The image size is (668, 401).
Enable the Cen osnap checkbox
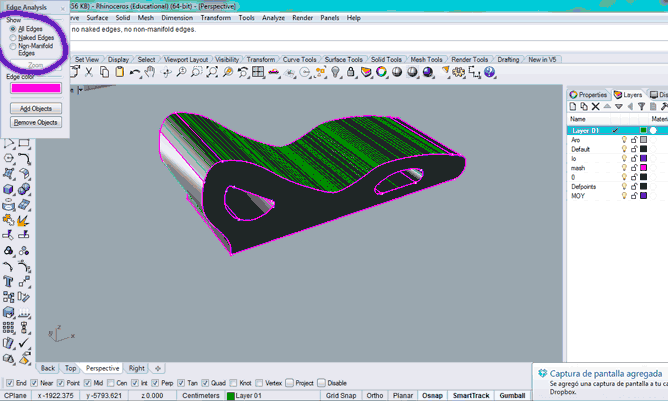tap(111, 383)
